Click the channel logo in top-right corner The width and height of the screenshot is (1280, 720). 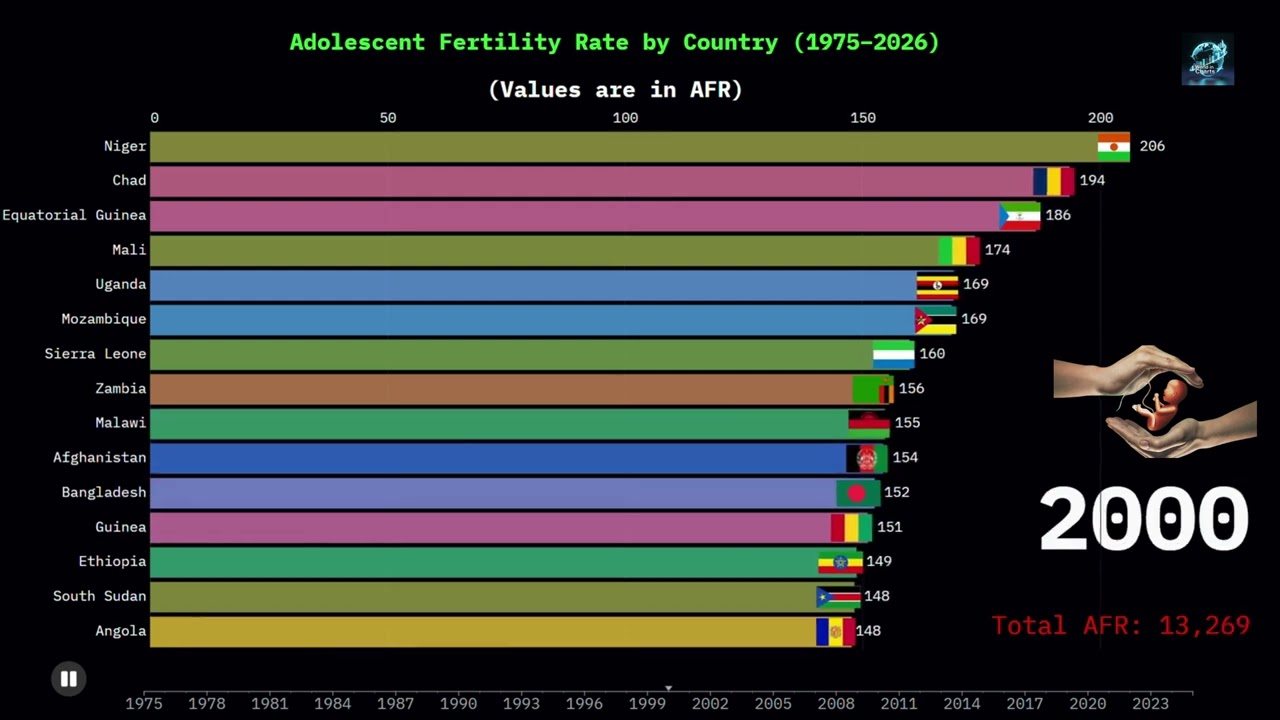click(1208, 59)
